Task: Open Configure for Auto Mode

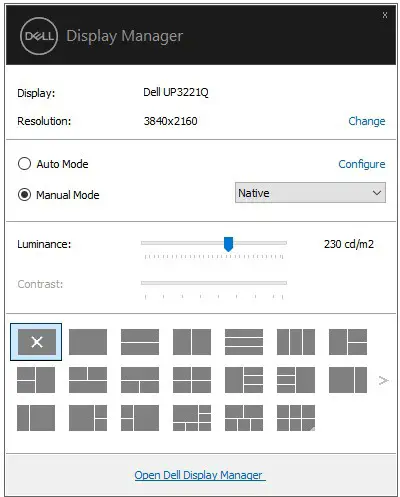Action: [x=362, y=164]
